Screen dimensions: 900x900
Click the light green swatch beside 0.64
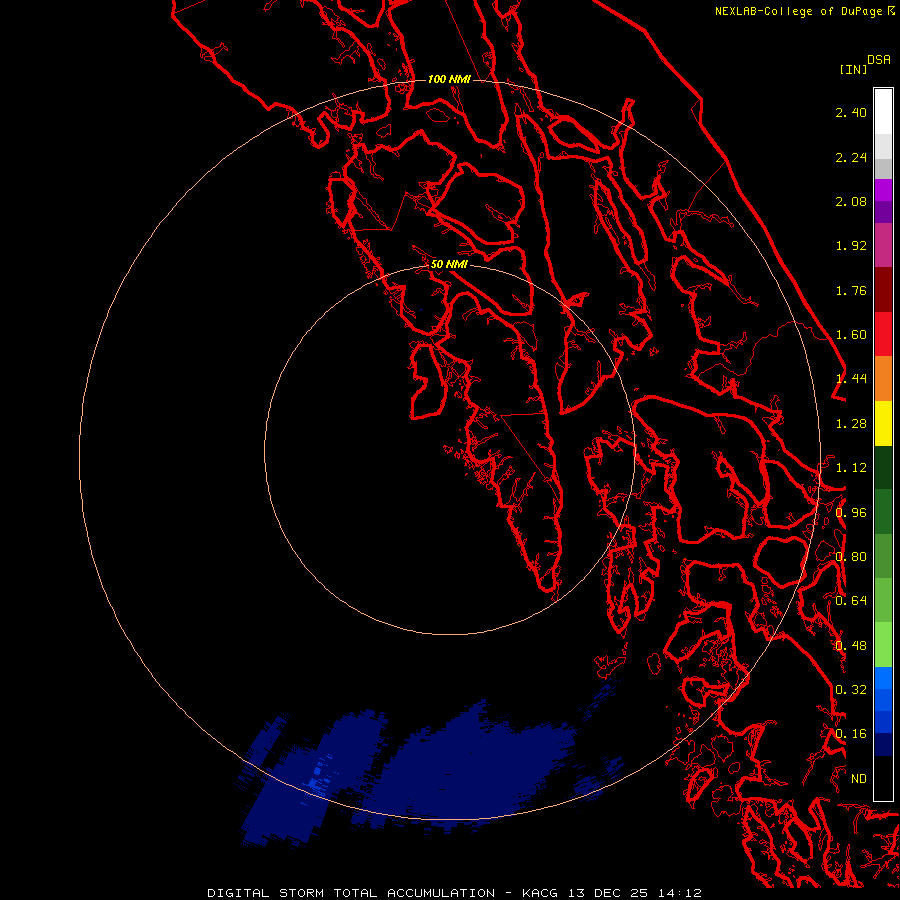[883, 600]
